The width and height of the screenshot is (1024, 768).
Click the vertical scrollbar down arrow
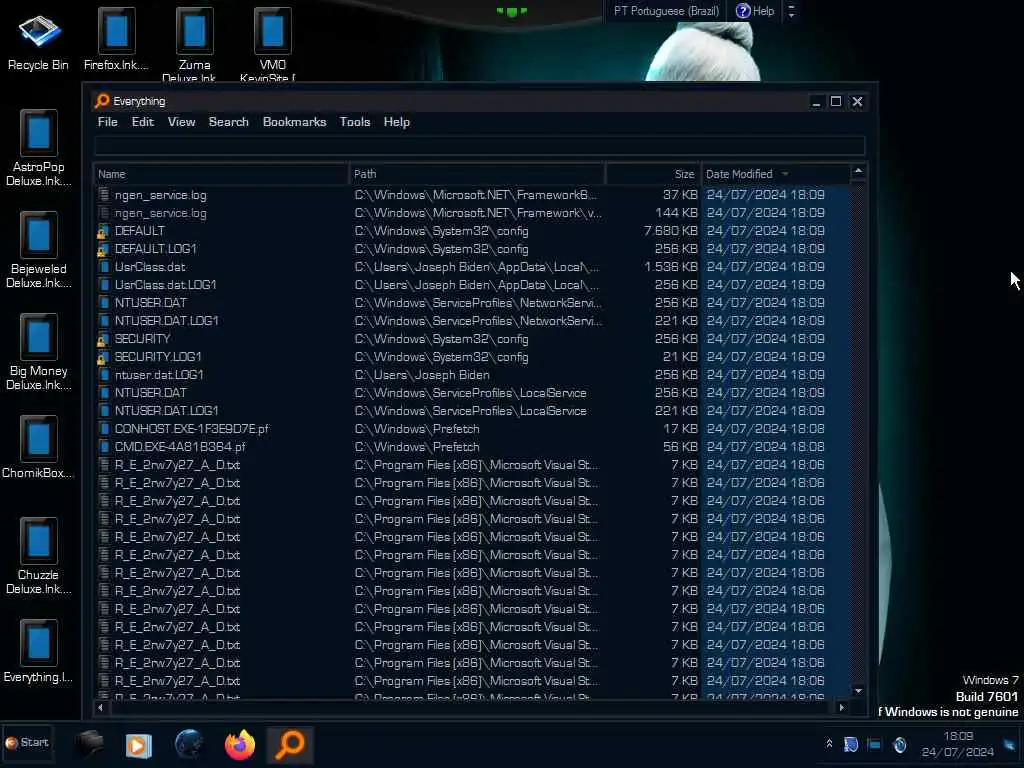[858, 691]
